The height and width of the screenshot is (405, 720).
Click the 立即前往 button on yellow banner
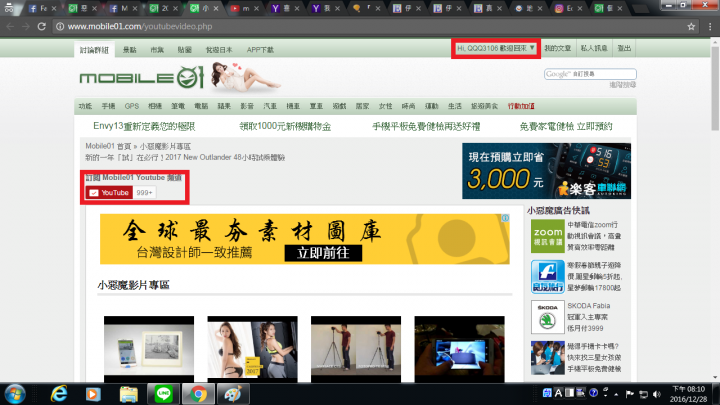(x=323, y=253)
